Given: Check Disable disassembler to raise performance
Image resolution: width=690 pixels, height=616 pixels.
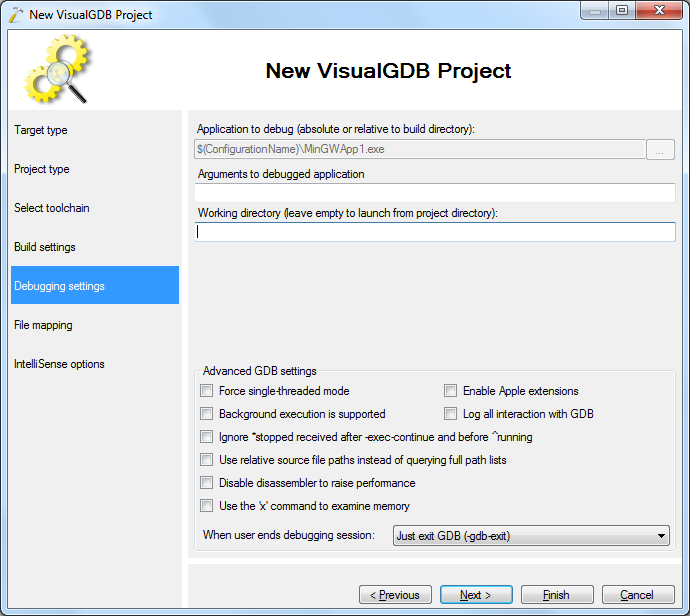Looking at the screenshot, I should (206, 483).
